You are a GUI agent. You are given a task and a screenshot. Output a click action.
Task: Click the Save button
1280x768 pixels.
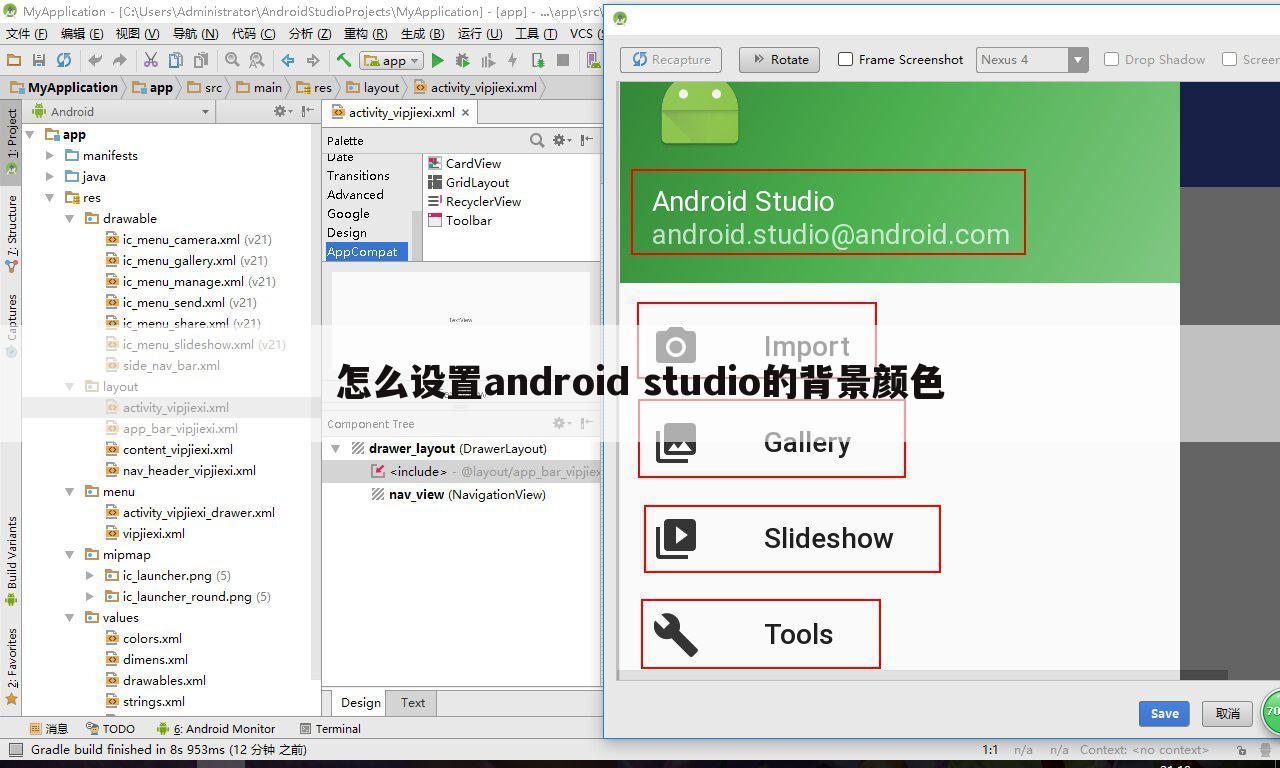click(1164, 713)
